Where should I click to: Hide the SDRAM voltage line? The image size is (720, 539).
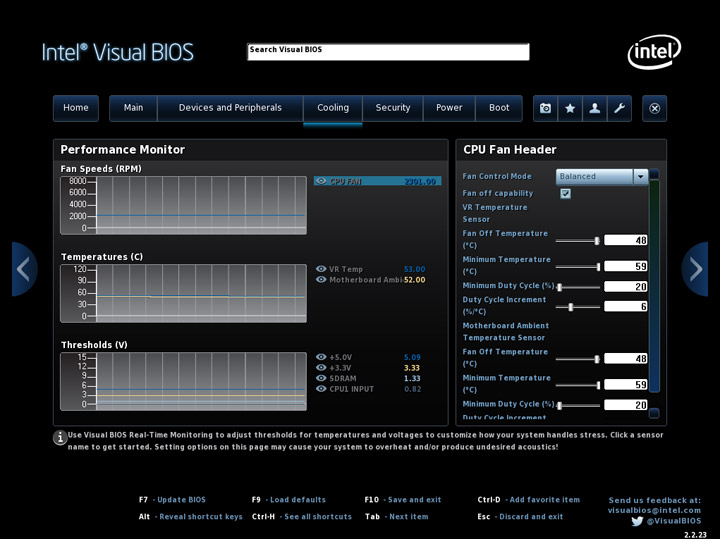(x=321, y=378)
